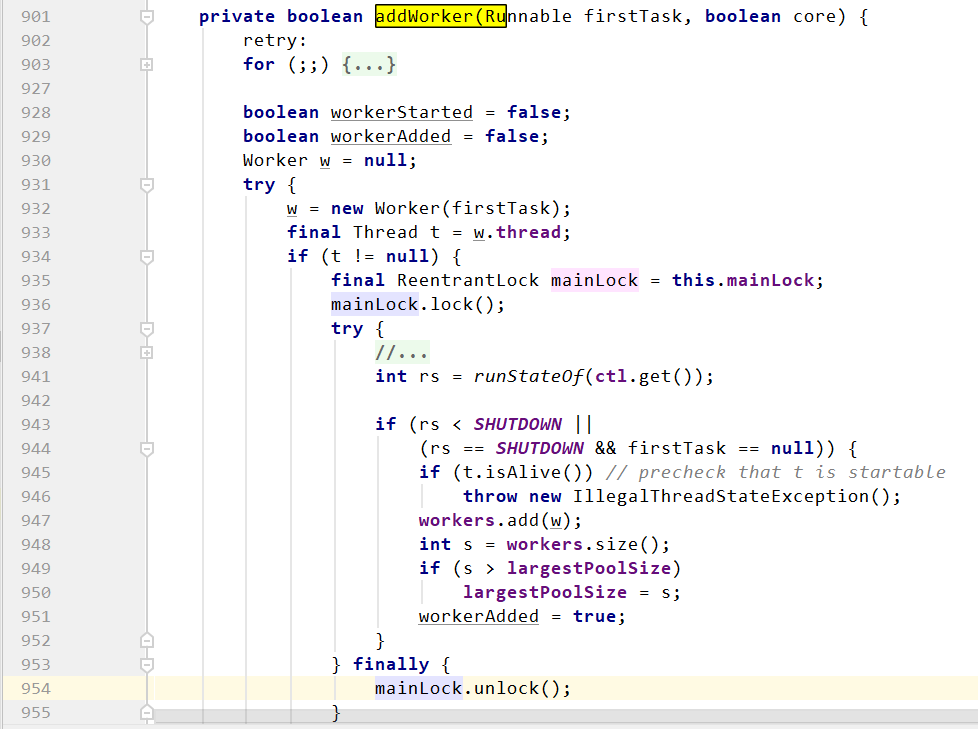Click 'mainLock.unlock()' on line 954

click(x=468, y=689)
